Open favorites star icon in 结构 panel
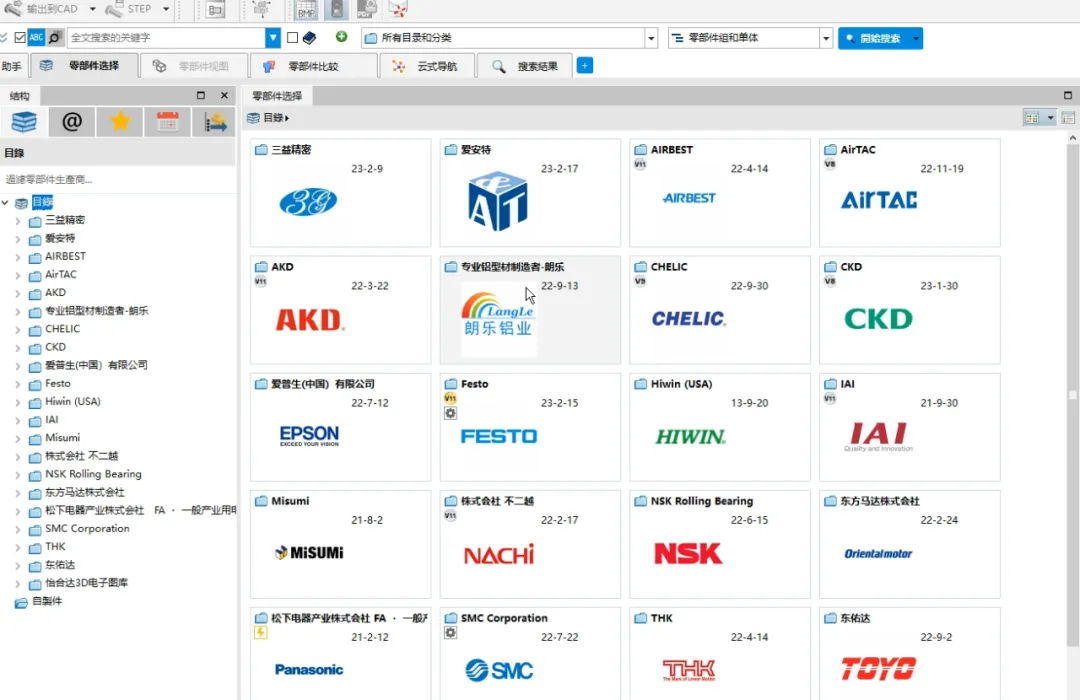1080x700 pixels. click(120, 122)
